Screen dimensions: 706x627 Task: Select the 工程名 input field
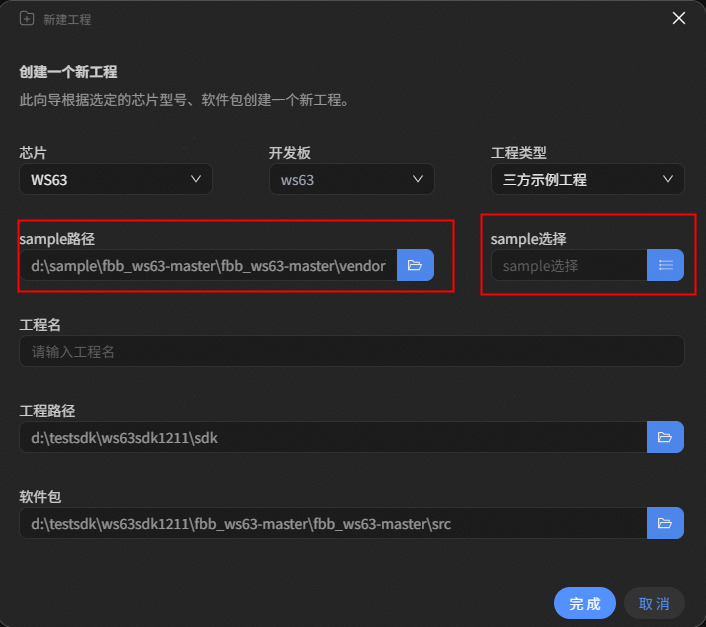pyautogui.click(x=351, y=351)
